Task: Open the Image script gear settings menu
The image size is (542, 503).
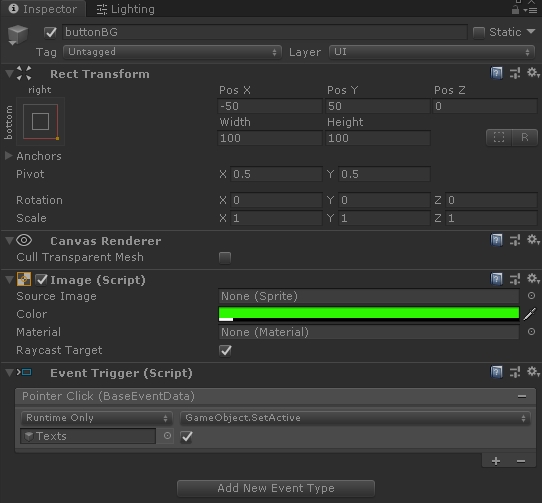Action: point(533,279)
